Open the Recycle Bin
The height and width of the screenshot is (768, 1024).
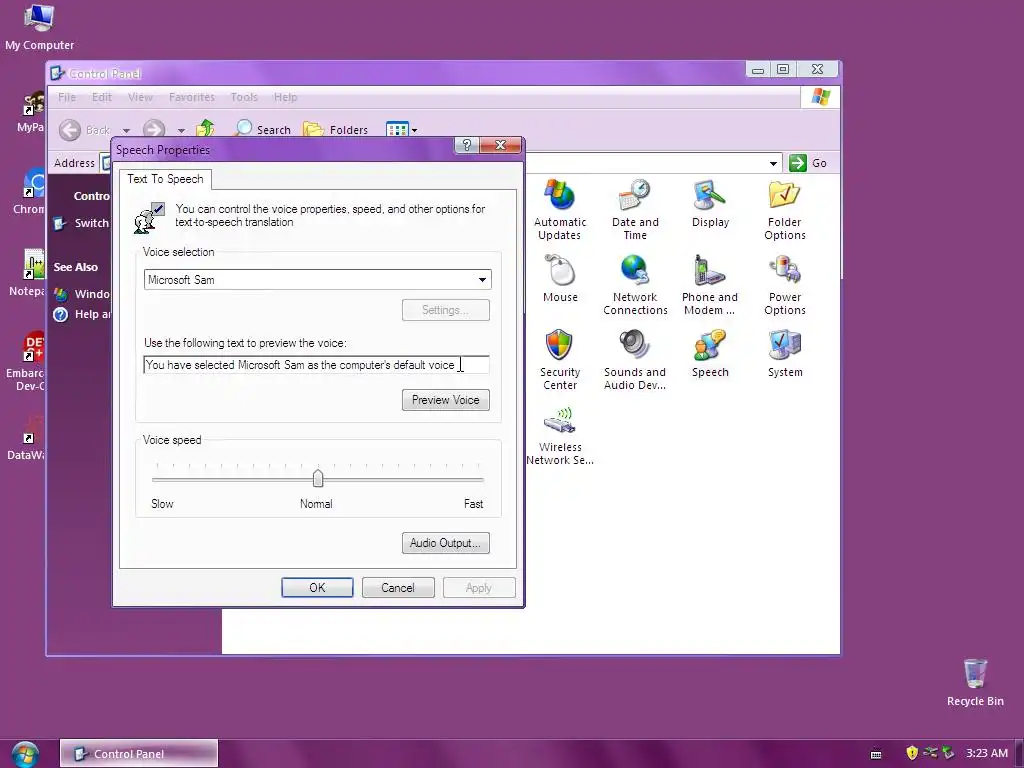[x=974, y=682]
